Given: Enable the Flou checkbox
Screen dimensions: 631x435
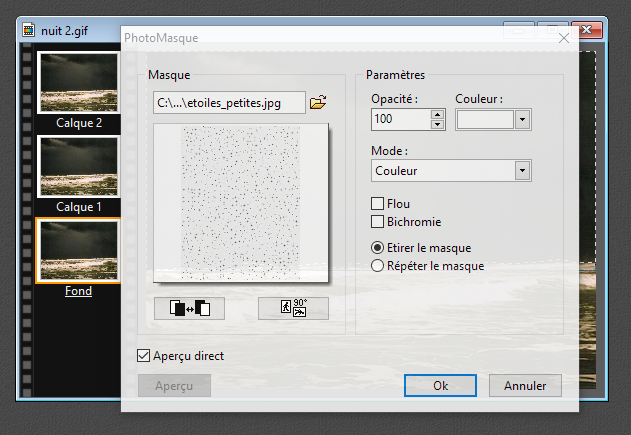Looking at the screenshot, I should (378, 204).
